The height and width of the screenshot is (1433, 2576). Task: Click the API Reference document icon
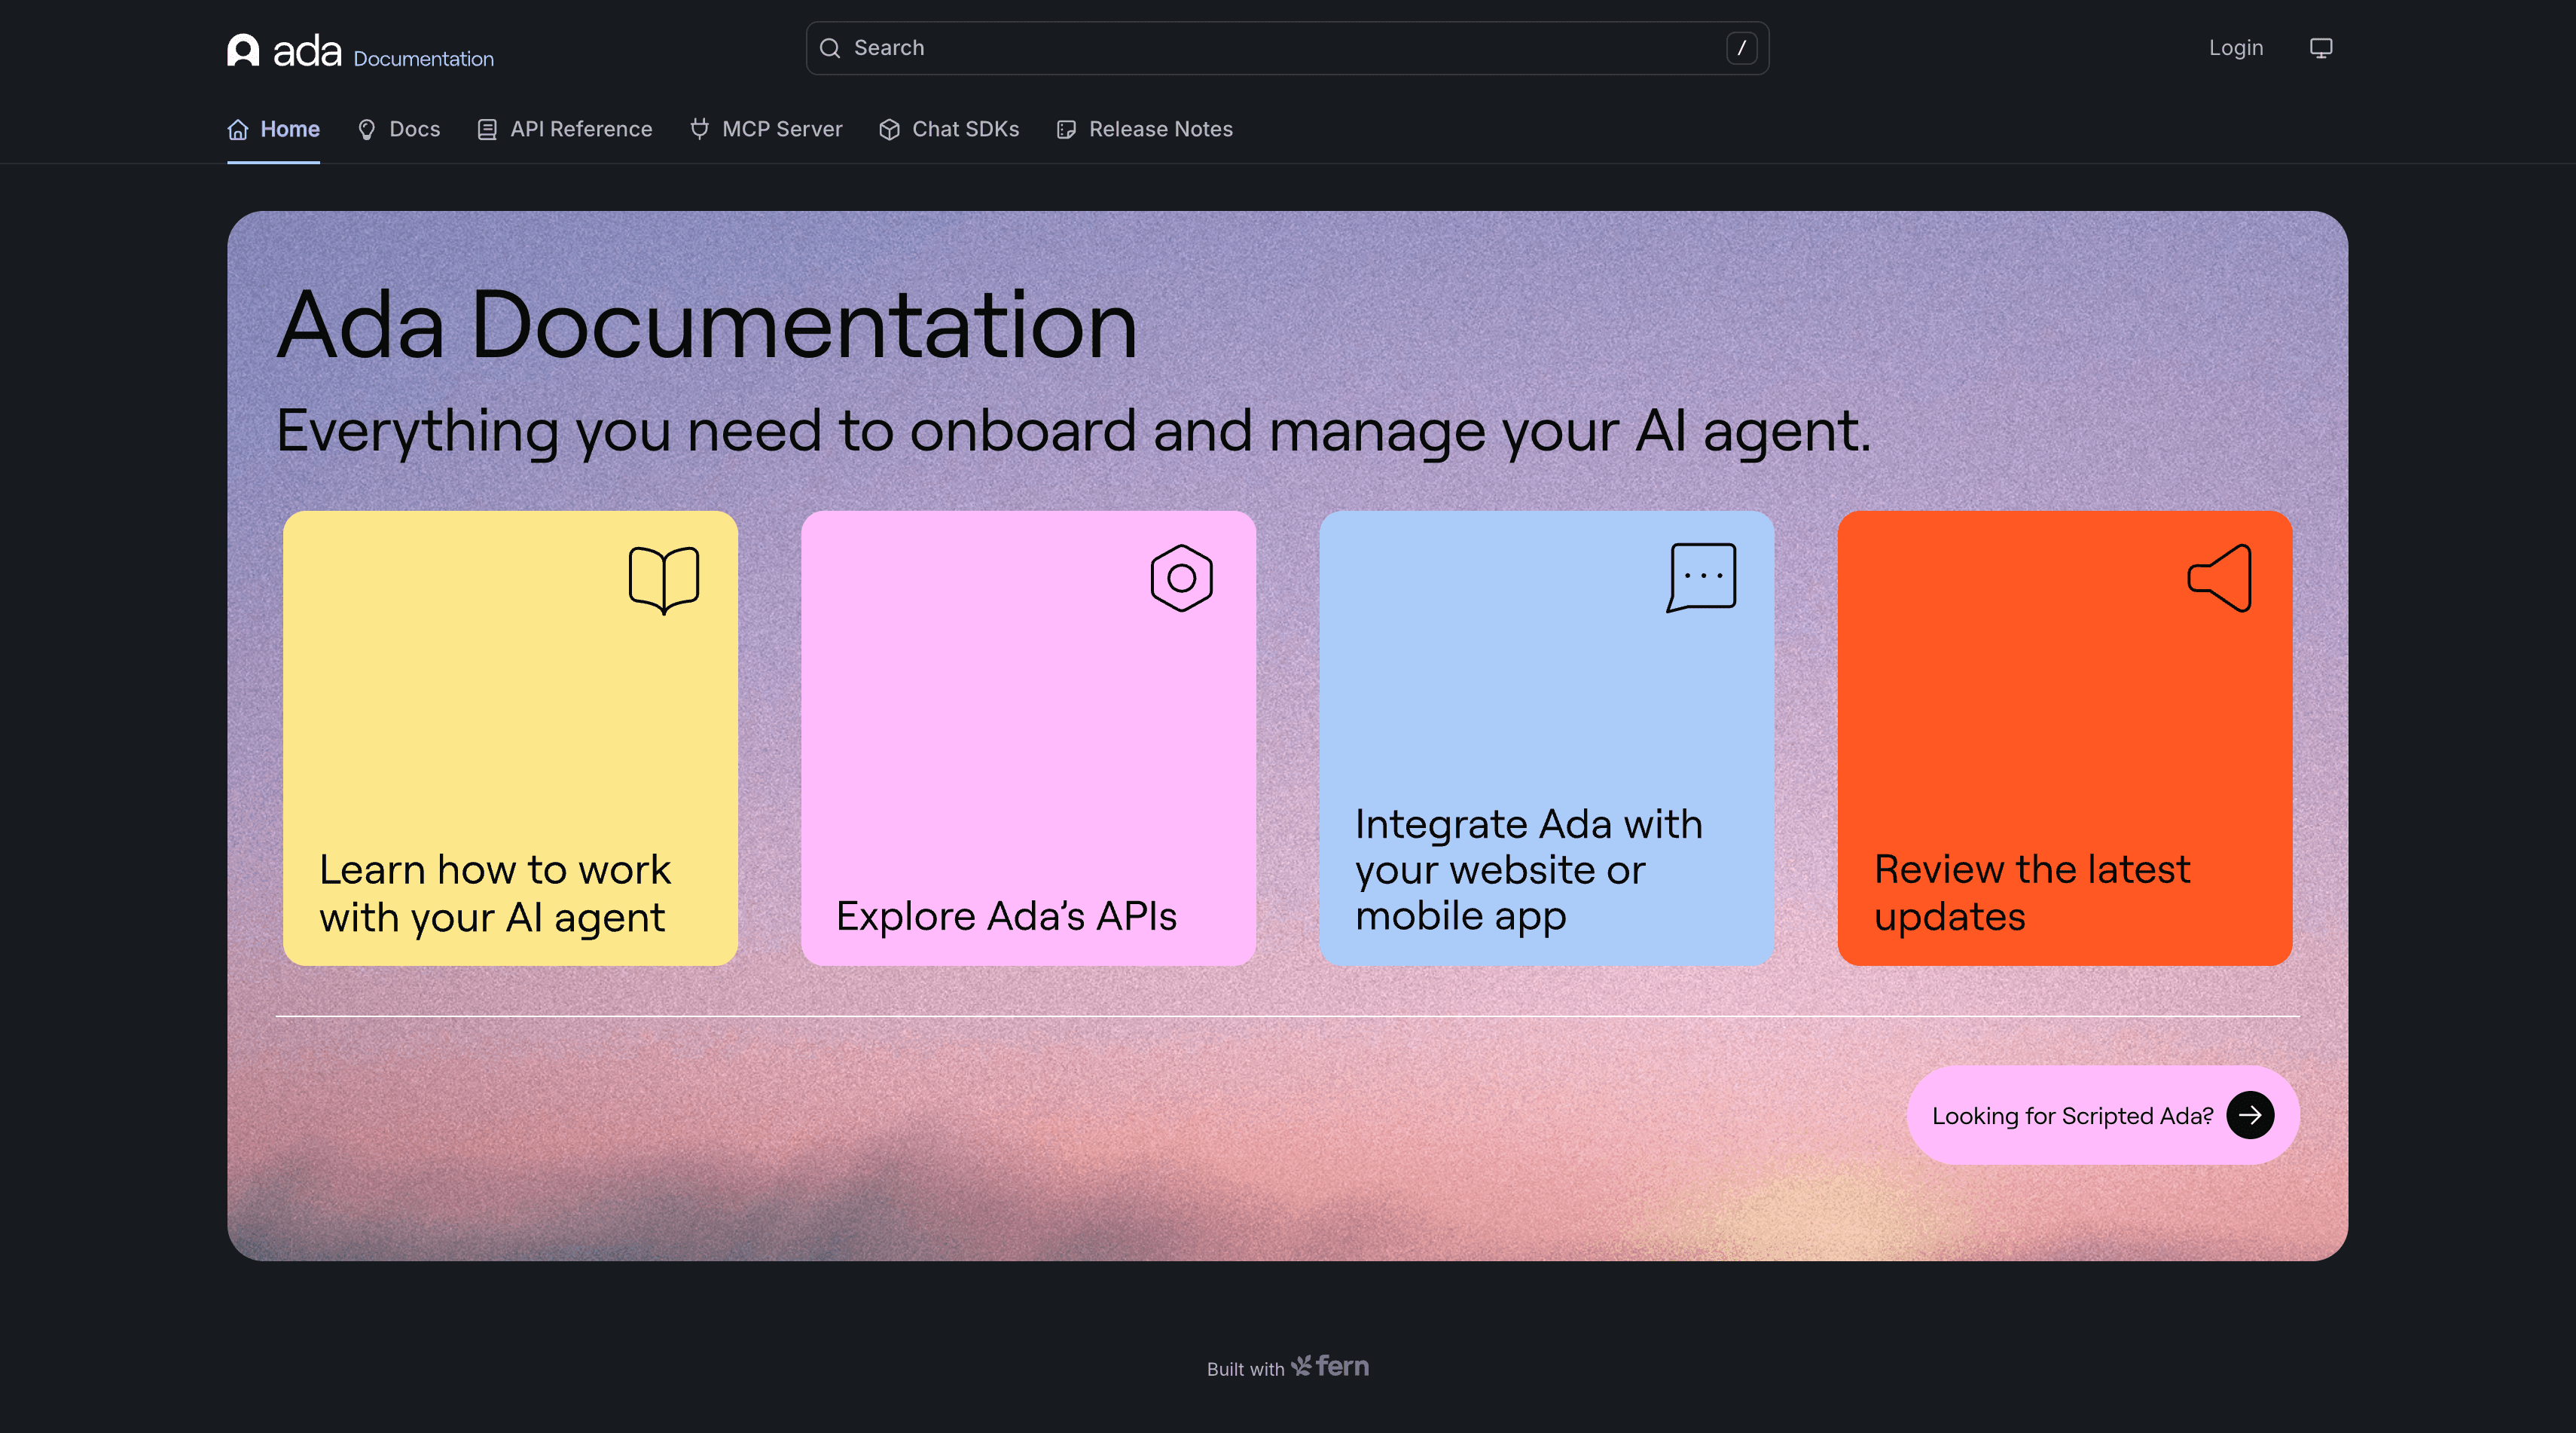[x=487, y=129]
